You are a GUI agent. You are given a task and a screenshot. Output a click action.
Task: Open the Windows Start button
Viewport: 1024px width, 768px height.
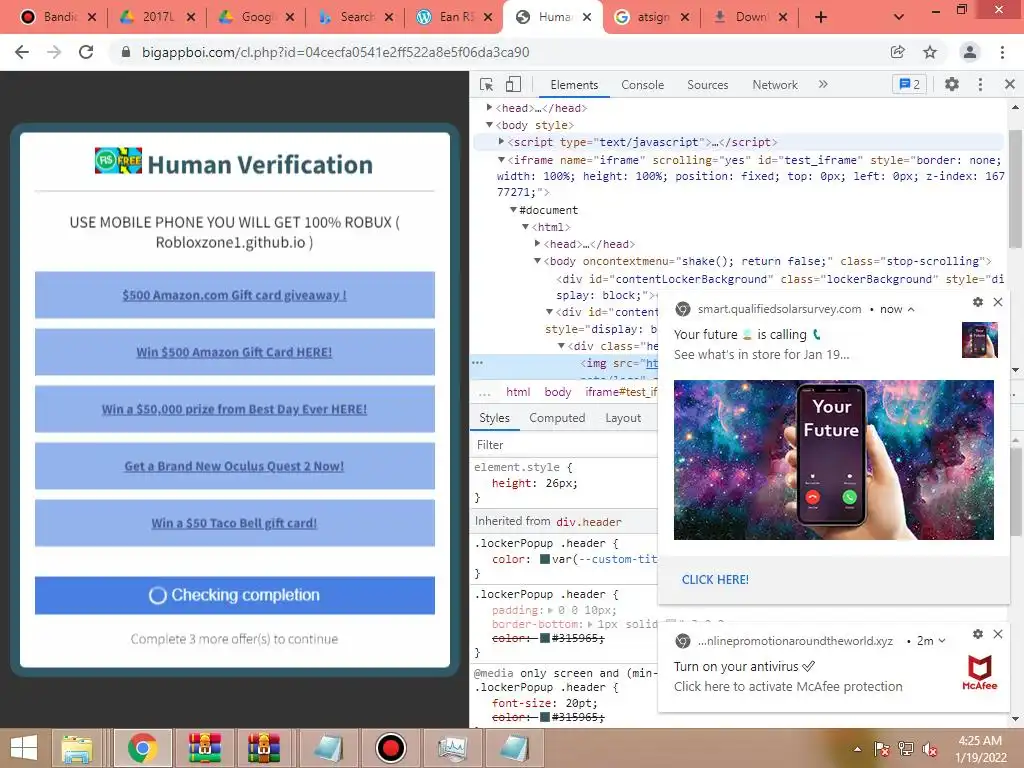24,748
